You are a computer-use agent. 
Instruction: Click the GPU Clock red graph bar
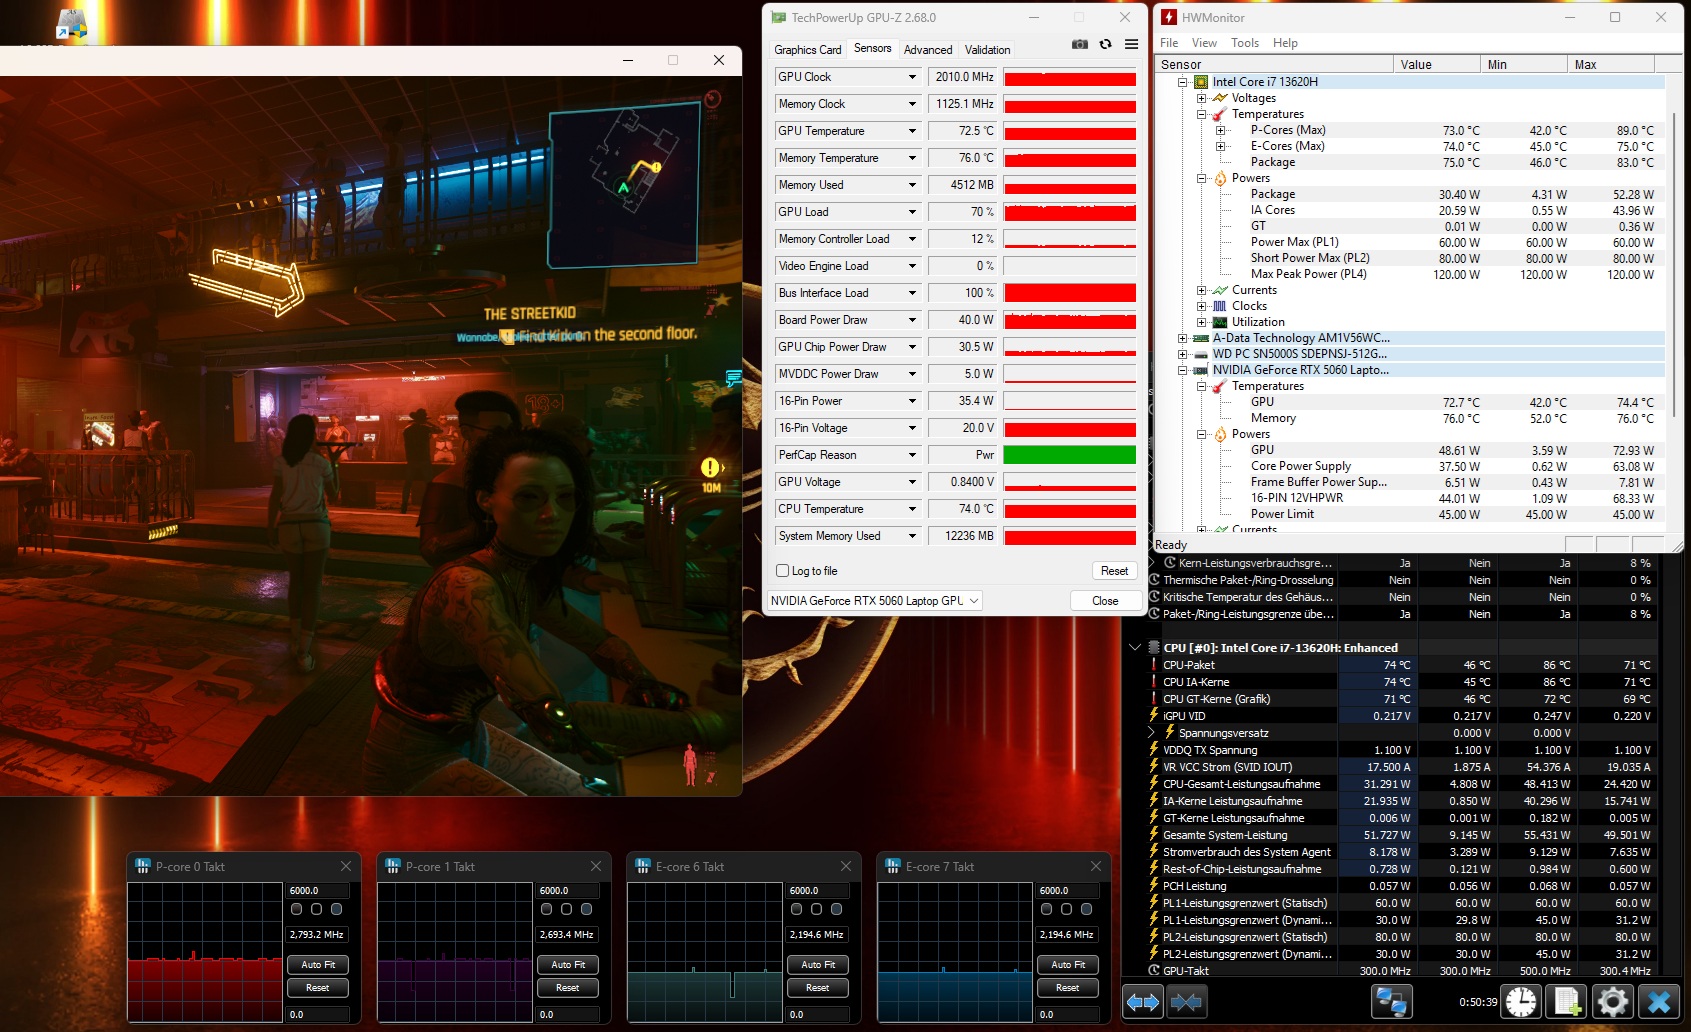tap(1069, 77)
